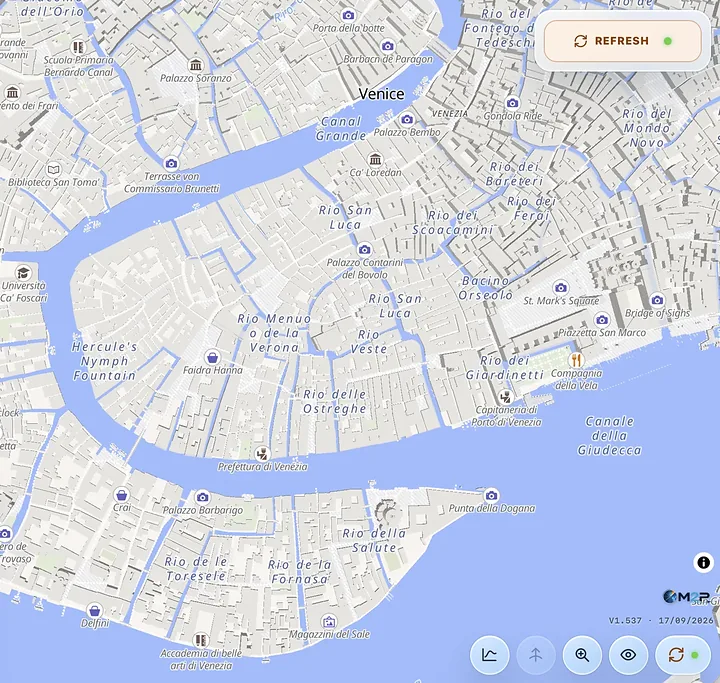Click the Rio Veste label

click(369, 342)
